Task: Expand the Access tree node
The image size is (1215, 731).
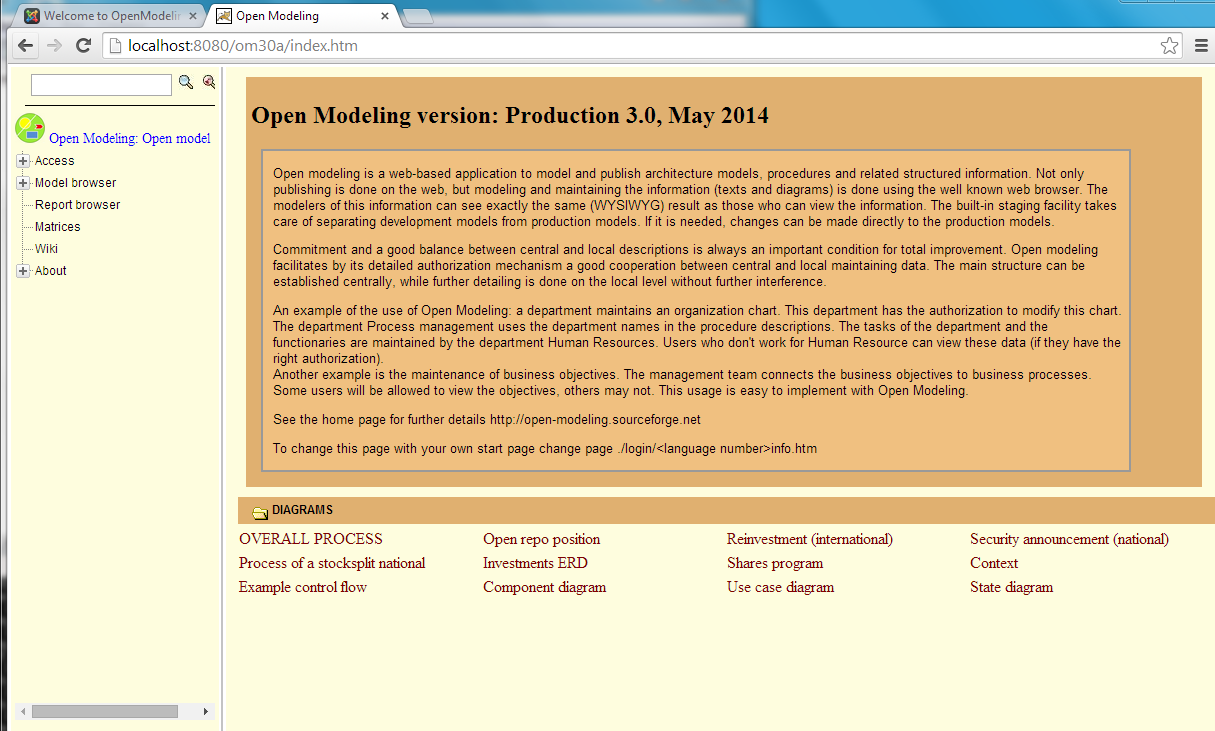Action: click(x=22, y=160)
